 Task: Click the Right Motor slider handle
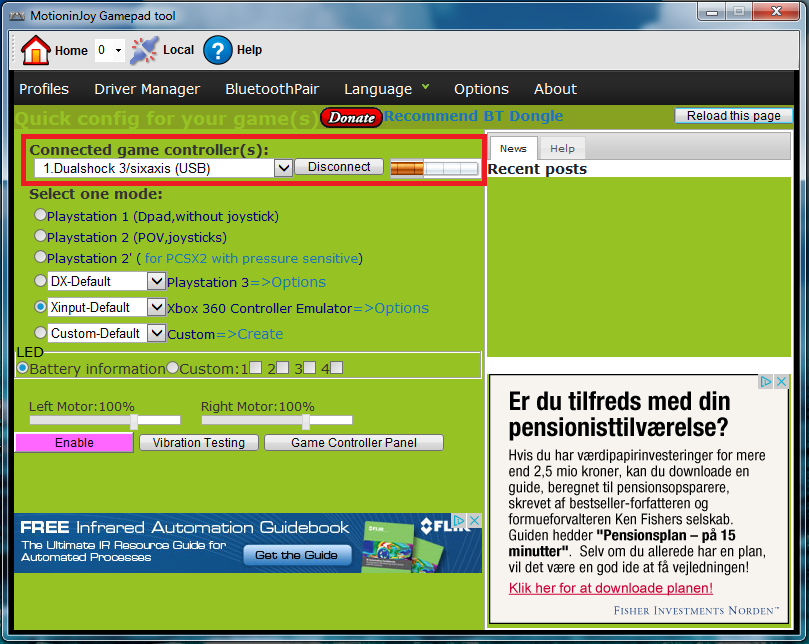(306, 422)
